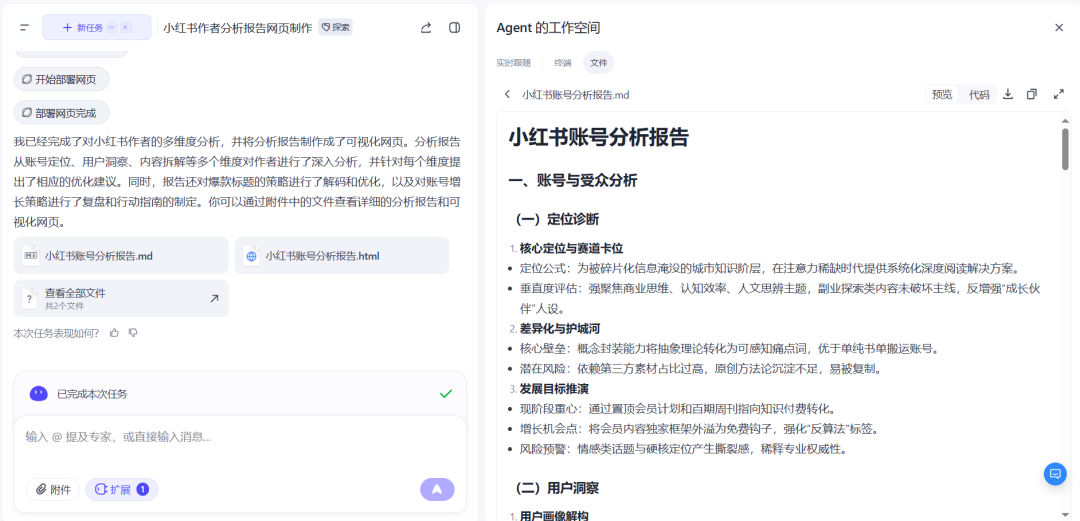Copy the file contents with the copy icon
The width and height of the screenshot is (1080, 521).
pyautogui.click(x=1032, y=94)
